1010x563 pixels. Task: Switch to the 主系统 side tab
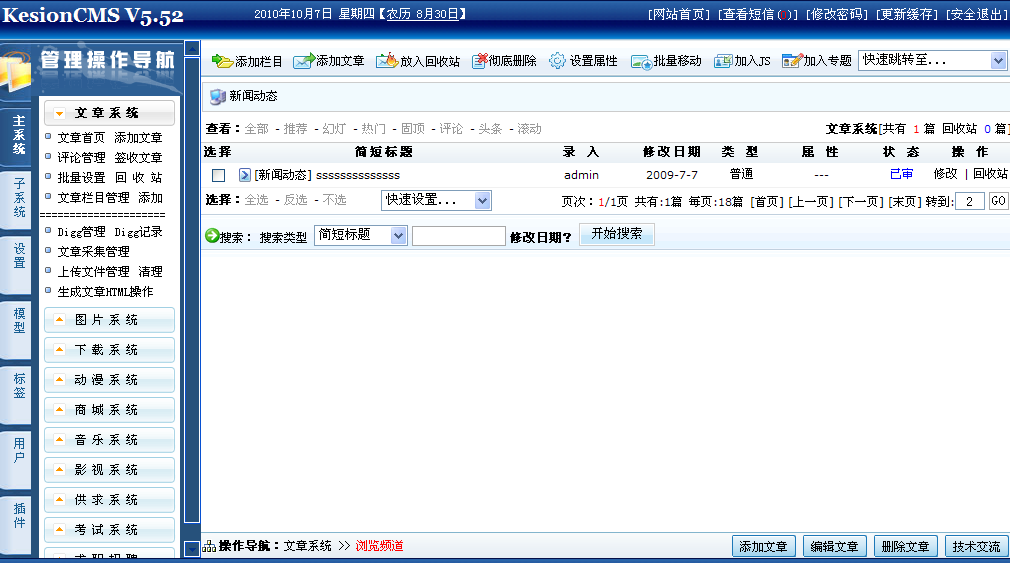[17, 135]
